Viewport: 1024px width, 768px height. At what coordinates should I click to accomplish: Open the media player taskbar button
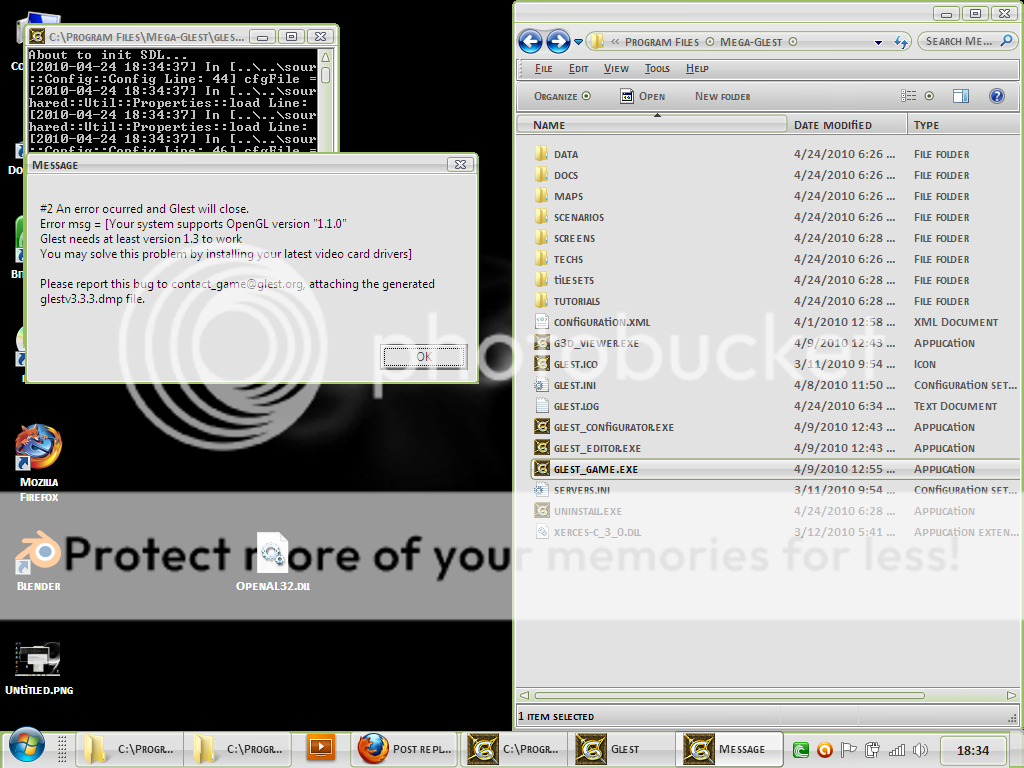pos(321,748)
